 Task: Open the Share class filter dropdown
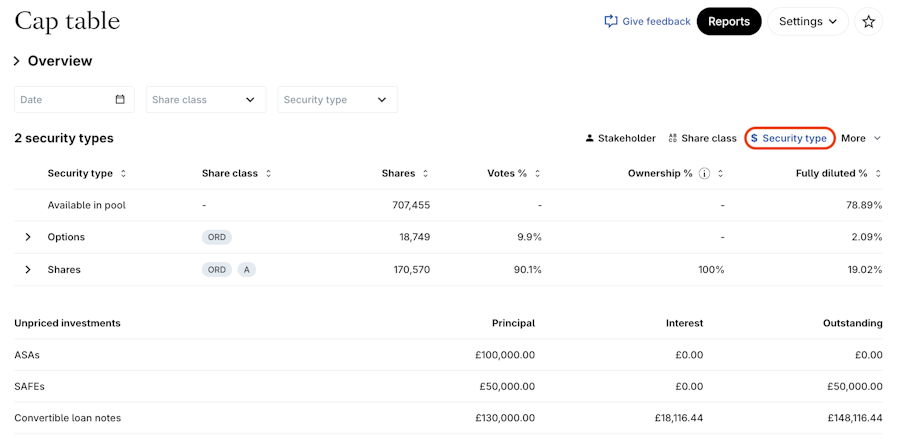[205, 100]
